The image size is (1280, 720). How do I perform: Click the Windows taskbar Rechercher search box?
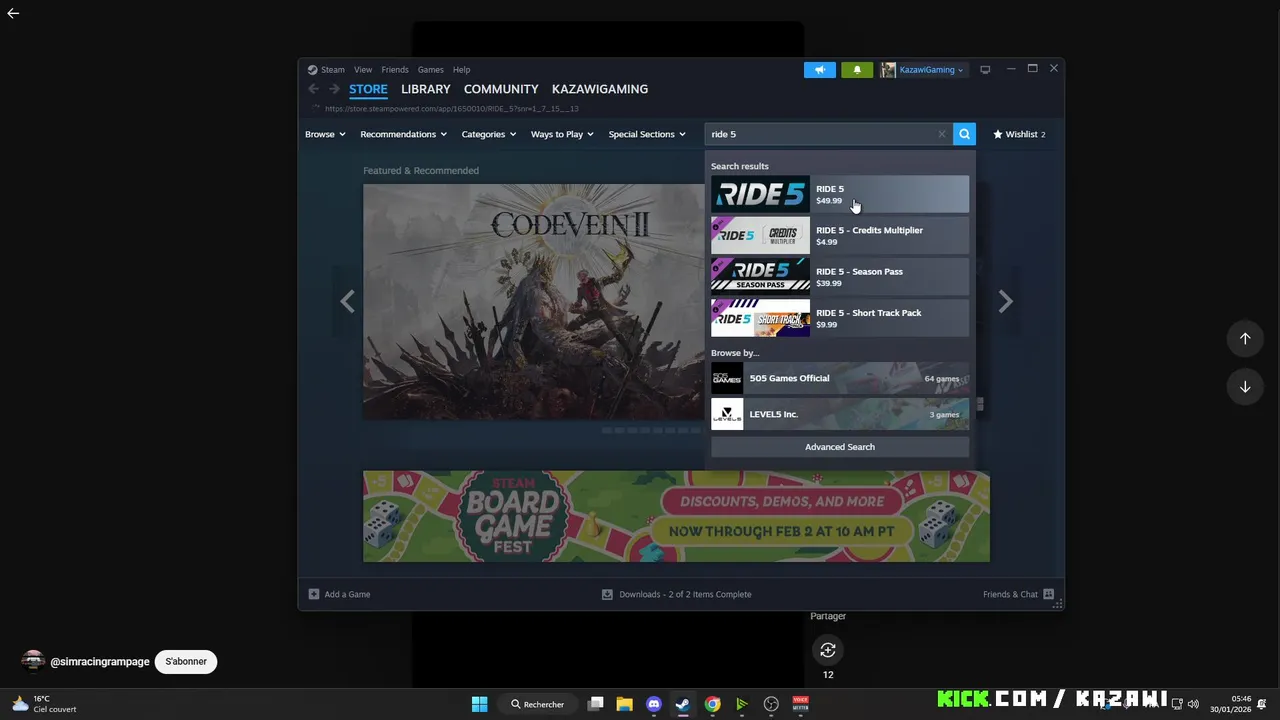pyautogui.click(x=538, y=704)
